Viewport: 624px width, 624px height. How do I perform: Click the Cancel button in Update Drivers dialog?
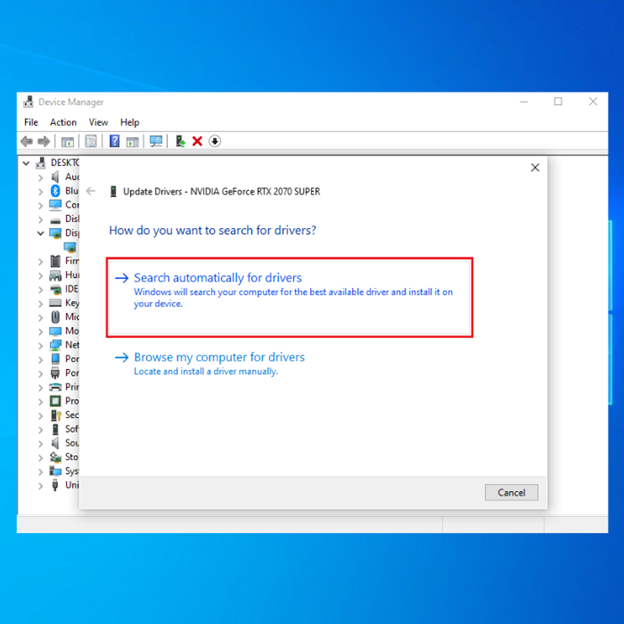511,493
